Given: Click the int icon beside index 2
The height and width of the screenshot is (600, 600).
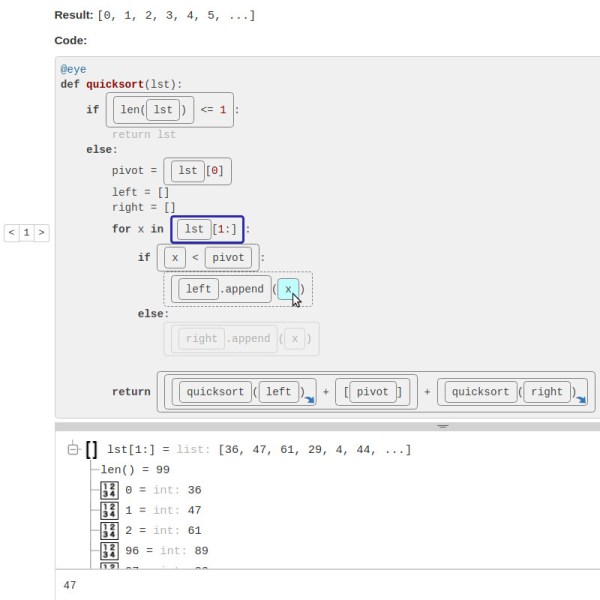Looking at the screenshot, I should tap(109, 530).
